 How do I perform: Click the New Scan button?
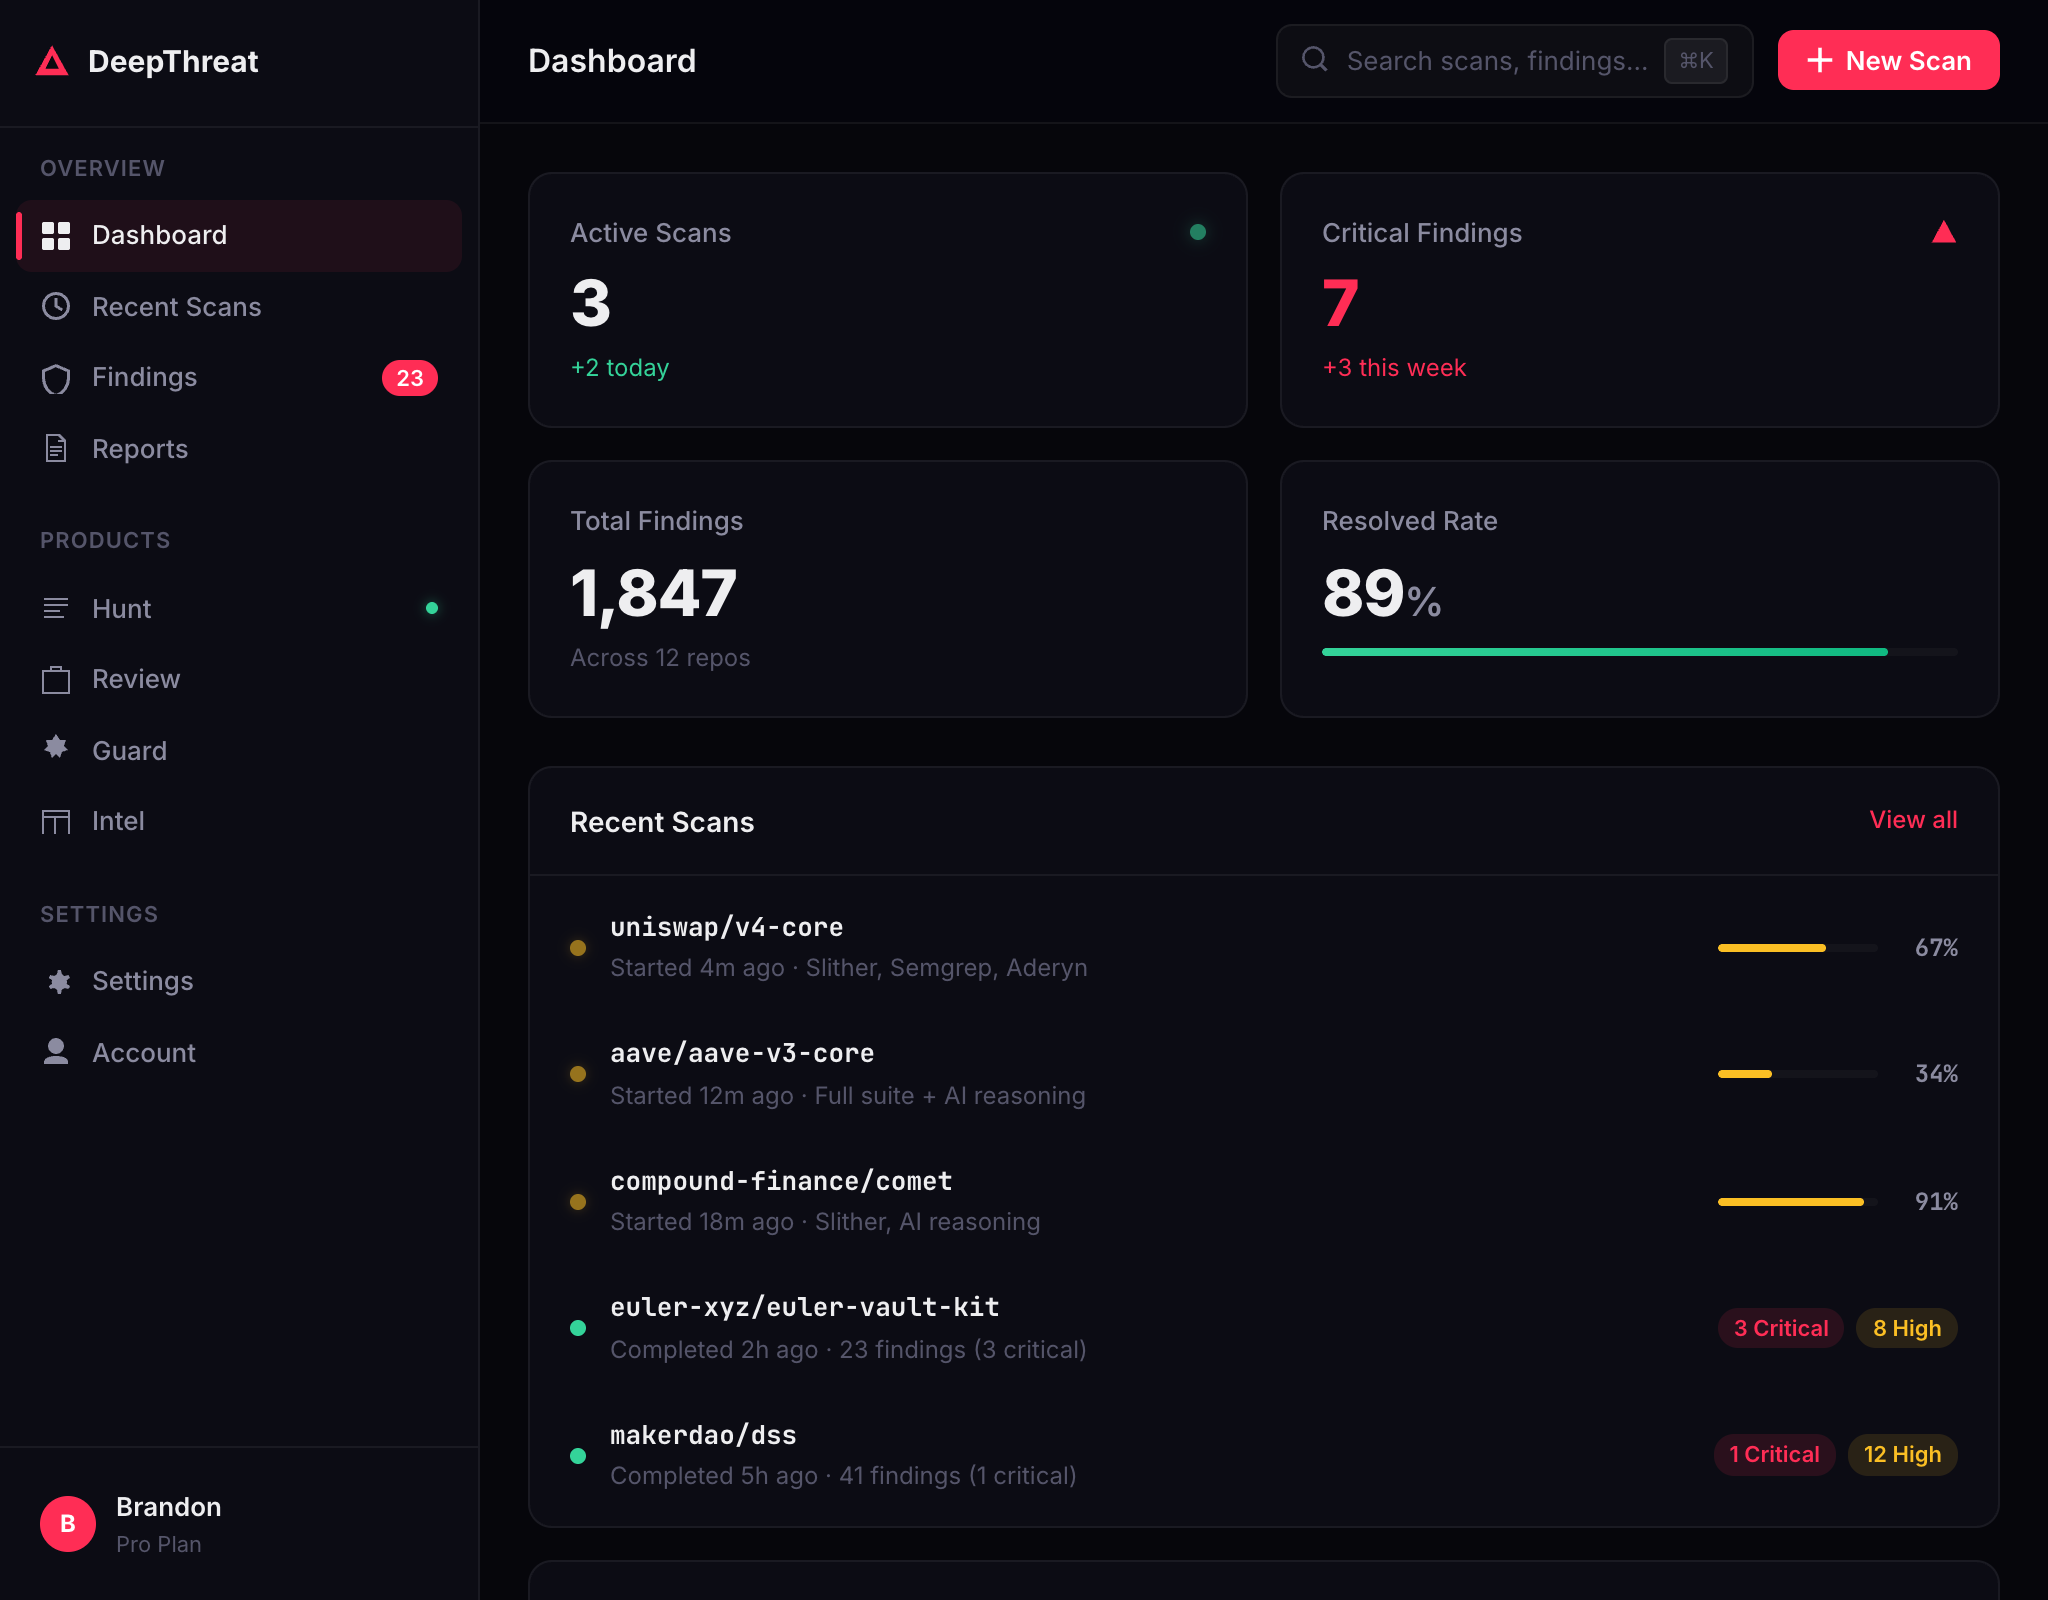tap(1888, 61)
